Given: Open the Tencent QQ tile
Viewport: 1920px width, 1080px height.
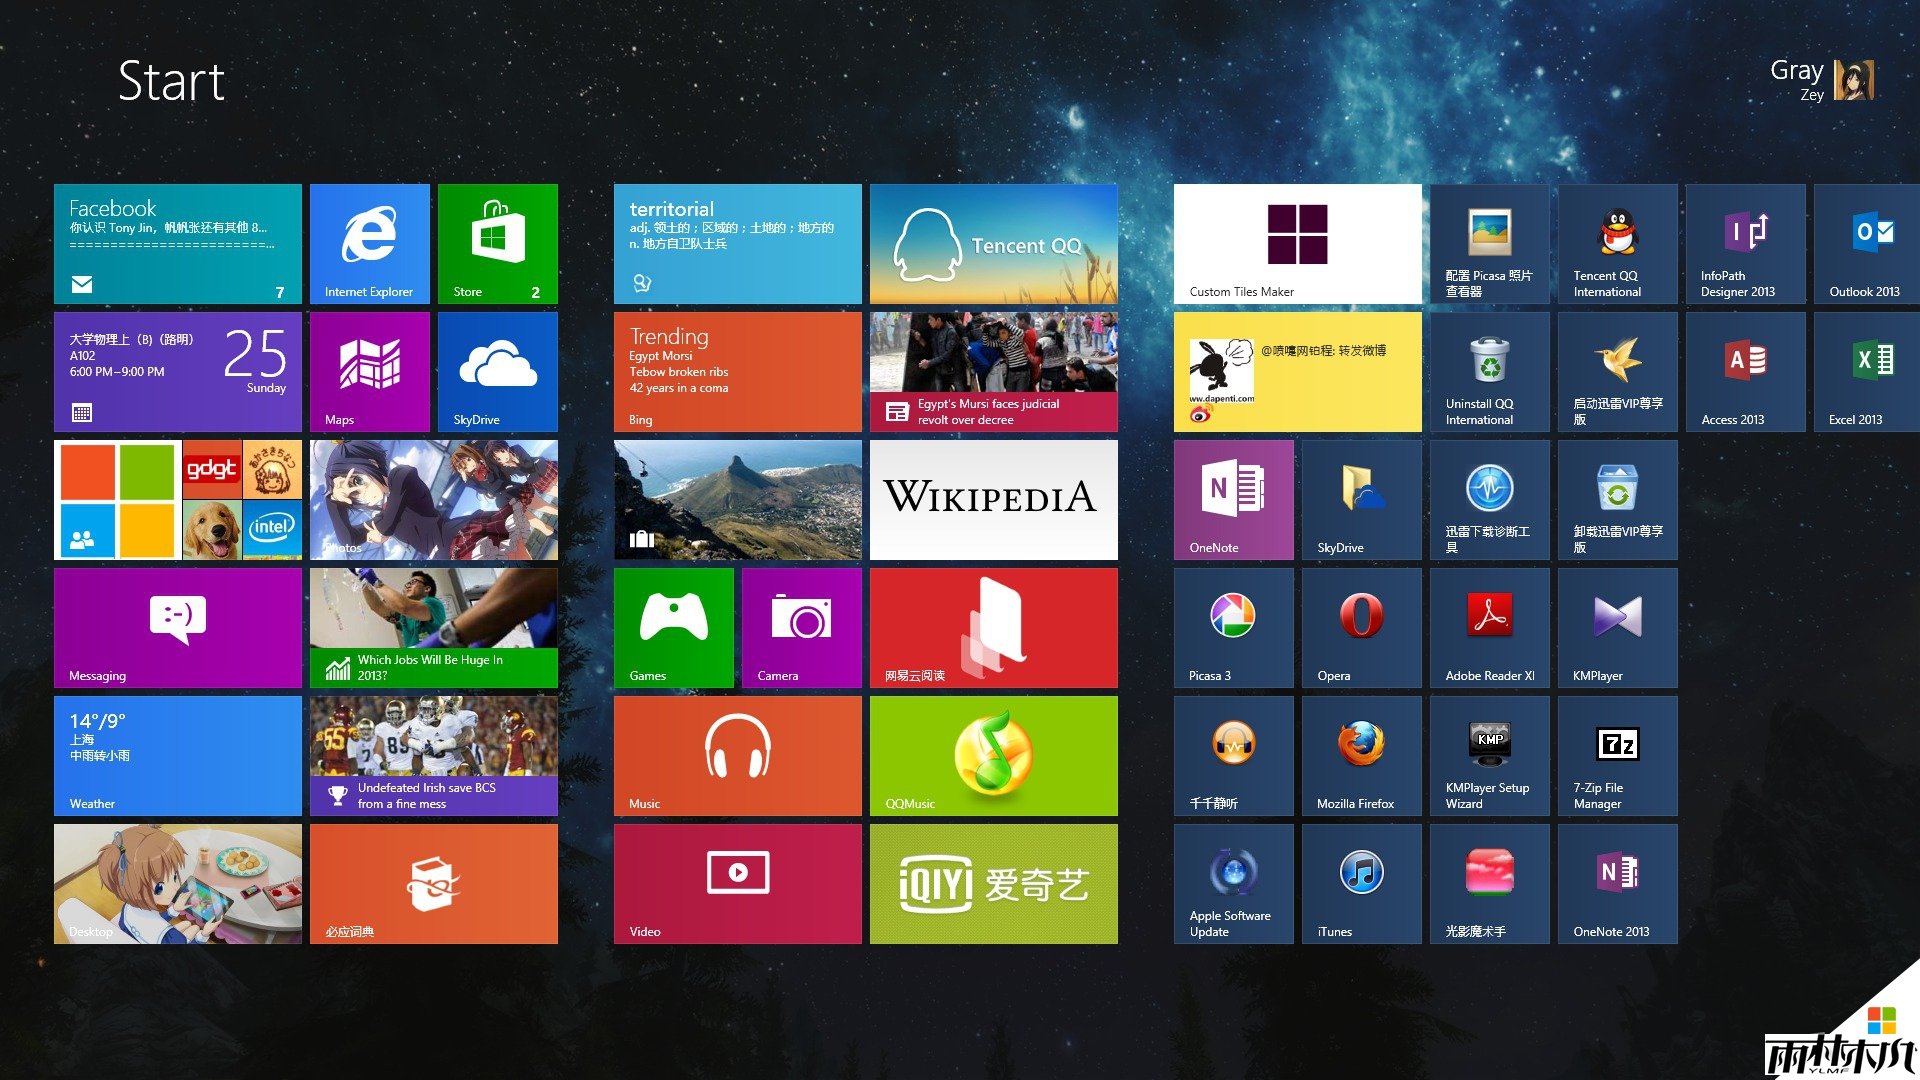Looking at the screenshot, I should click(993, 243).
